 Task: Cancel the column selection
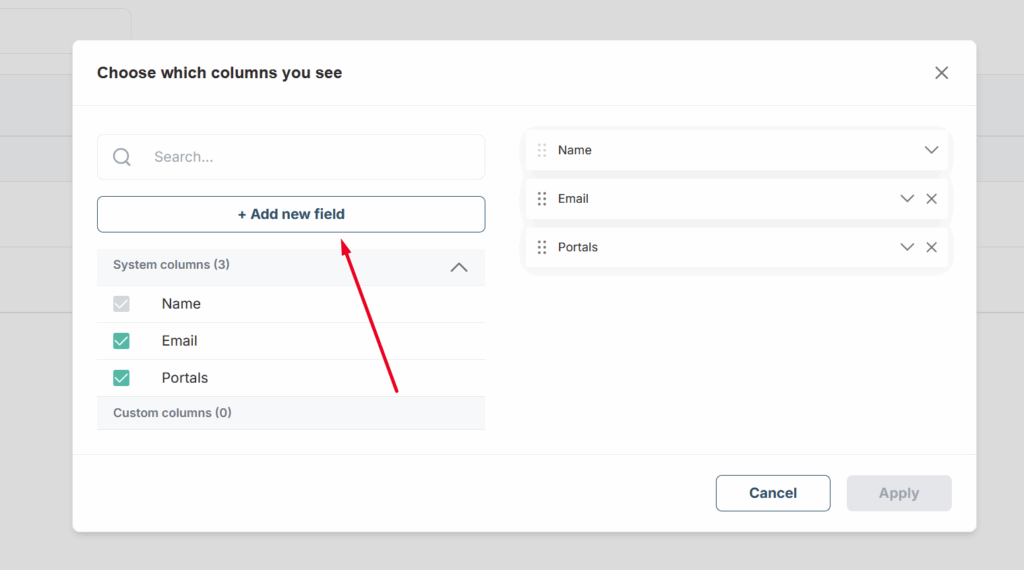point(773,493)
